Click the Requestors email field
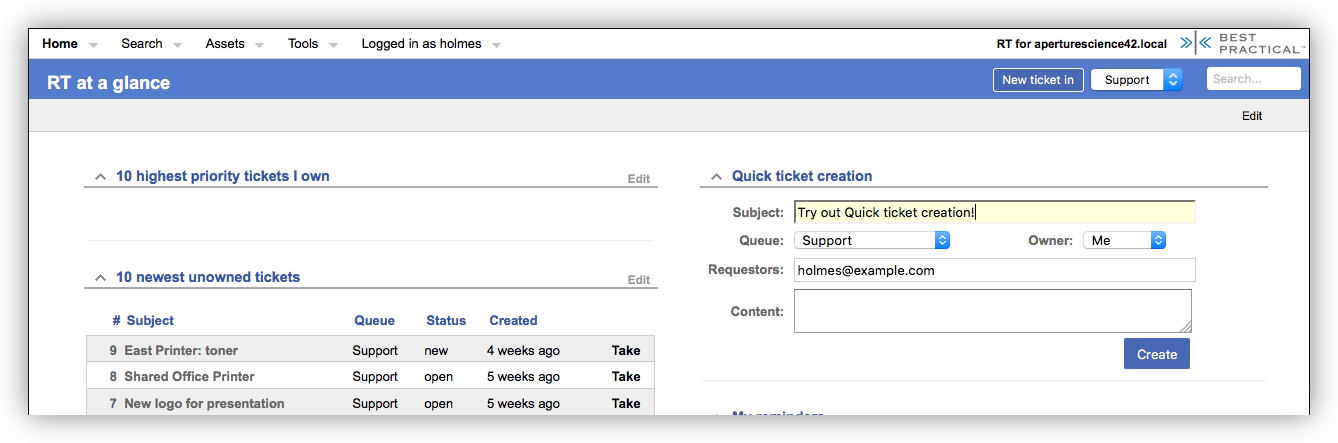The height and width of the screenshot is (443, 1338). pyautogui.click(x=994, y=271)
